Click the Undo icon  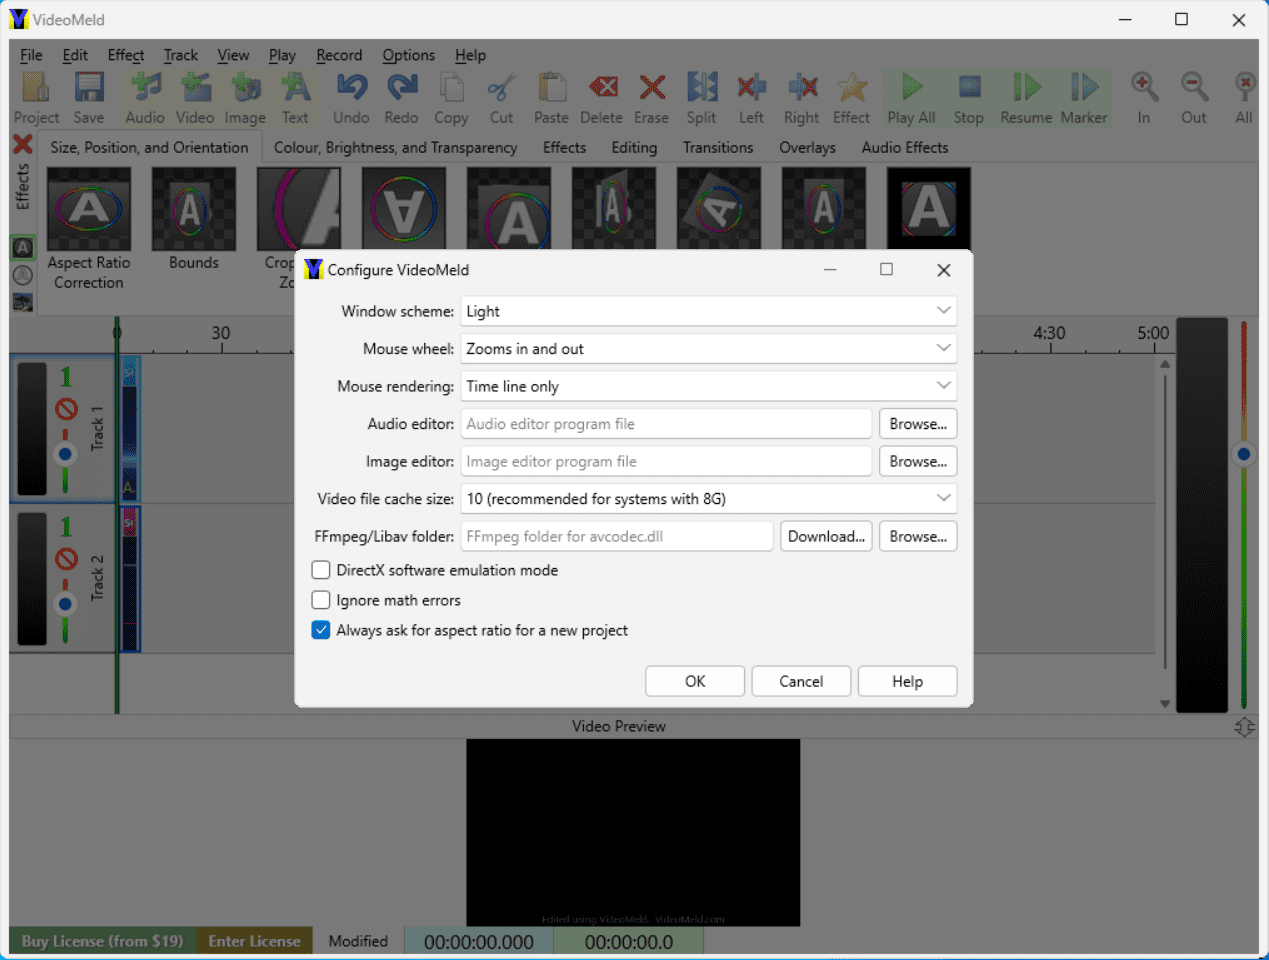point(351,98)
